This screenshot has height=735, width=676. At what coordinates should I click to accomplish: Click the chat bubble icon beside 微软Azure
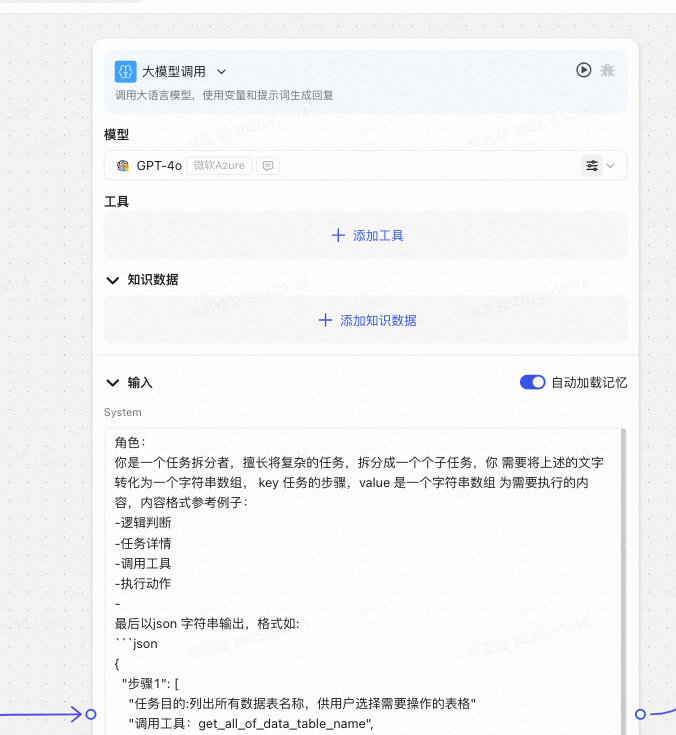tap(268, 165)
